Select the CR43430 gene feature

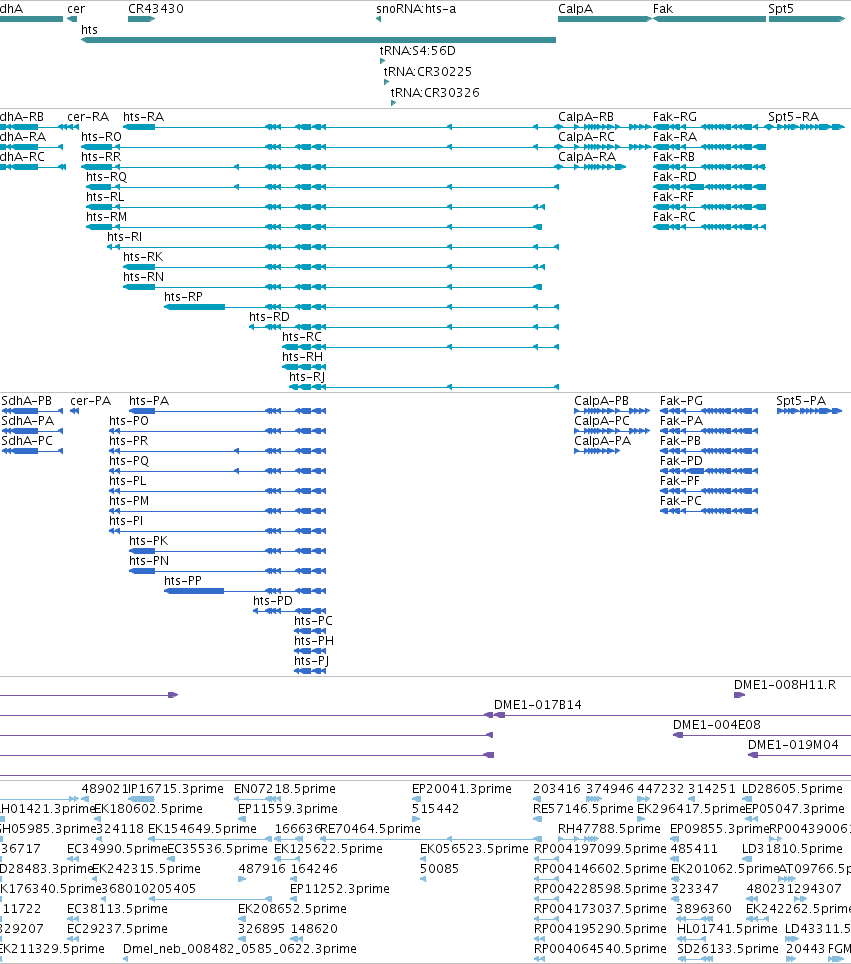(x=141, y=19)
